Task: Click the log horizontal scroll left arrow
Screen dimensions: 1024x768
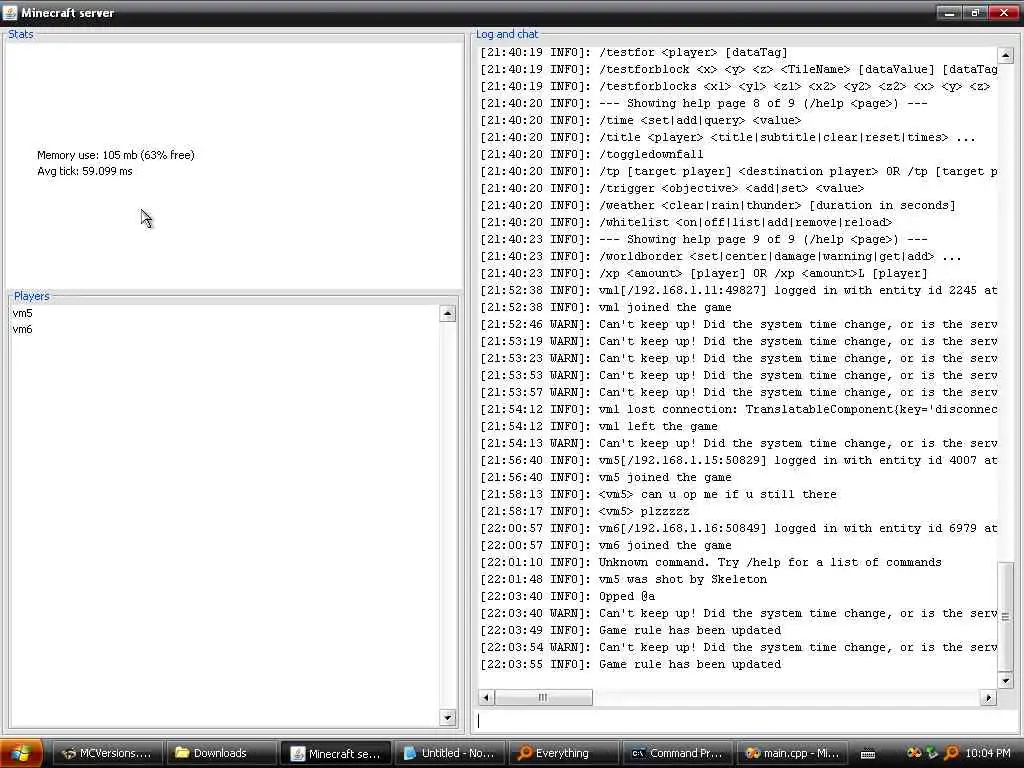Action: (486, 697)
